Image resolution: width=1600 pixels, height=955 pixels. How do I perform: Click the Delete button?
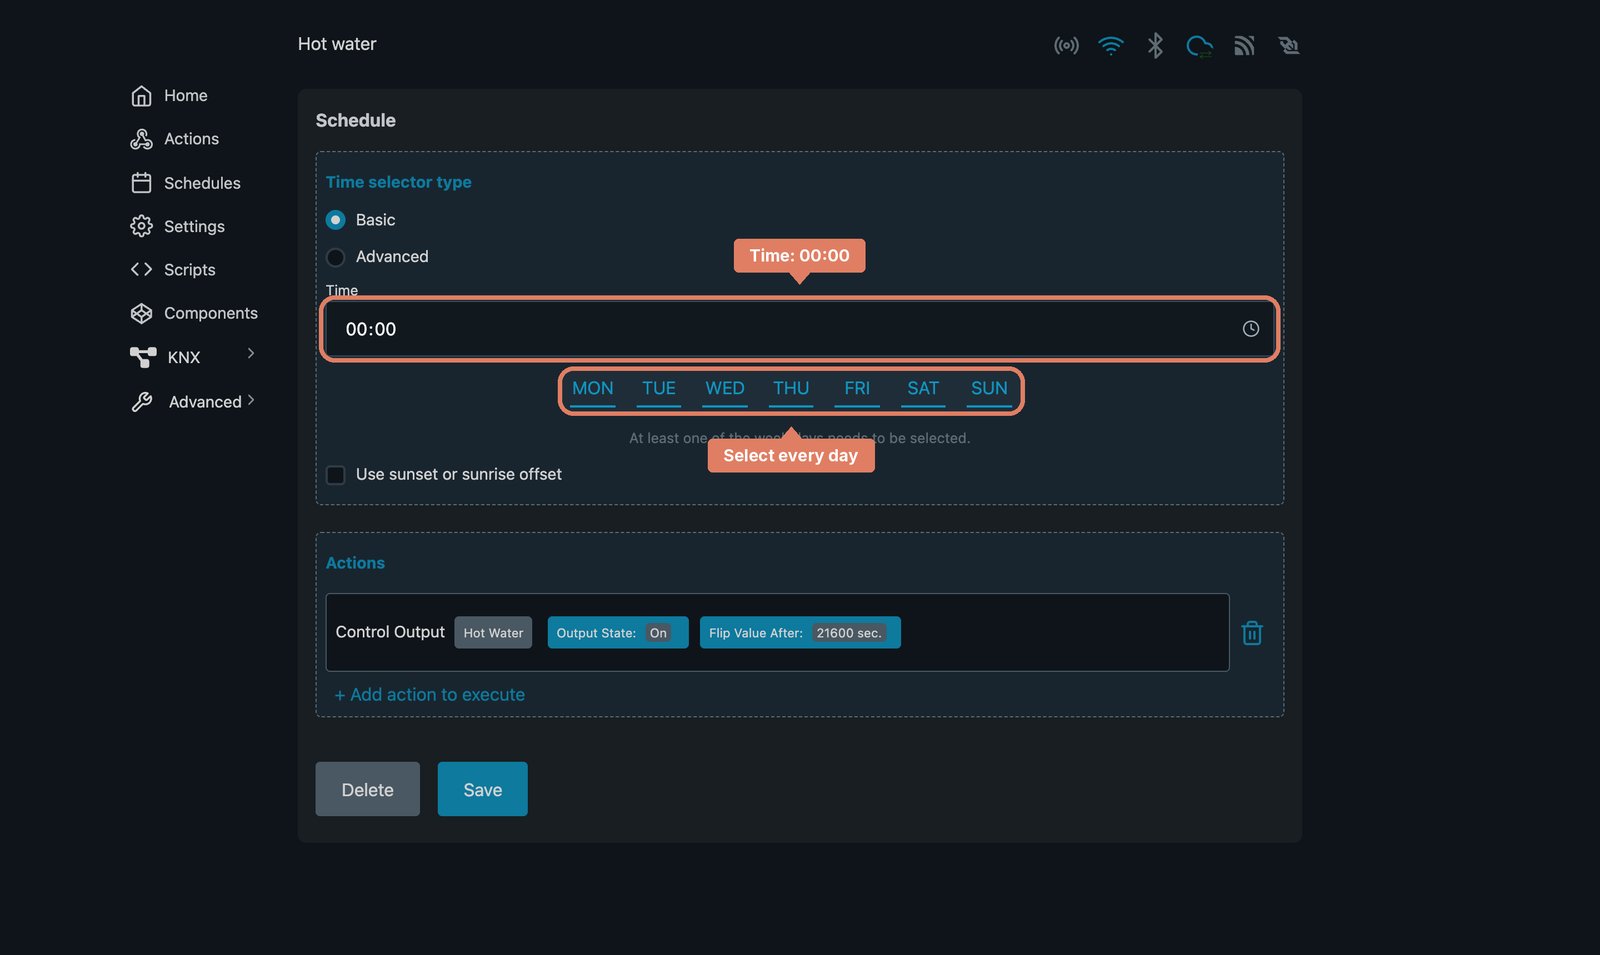click(368, 789)
